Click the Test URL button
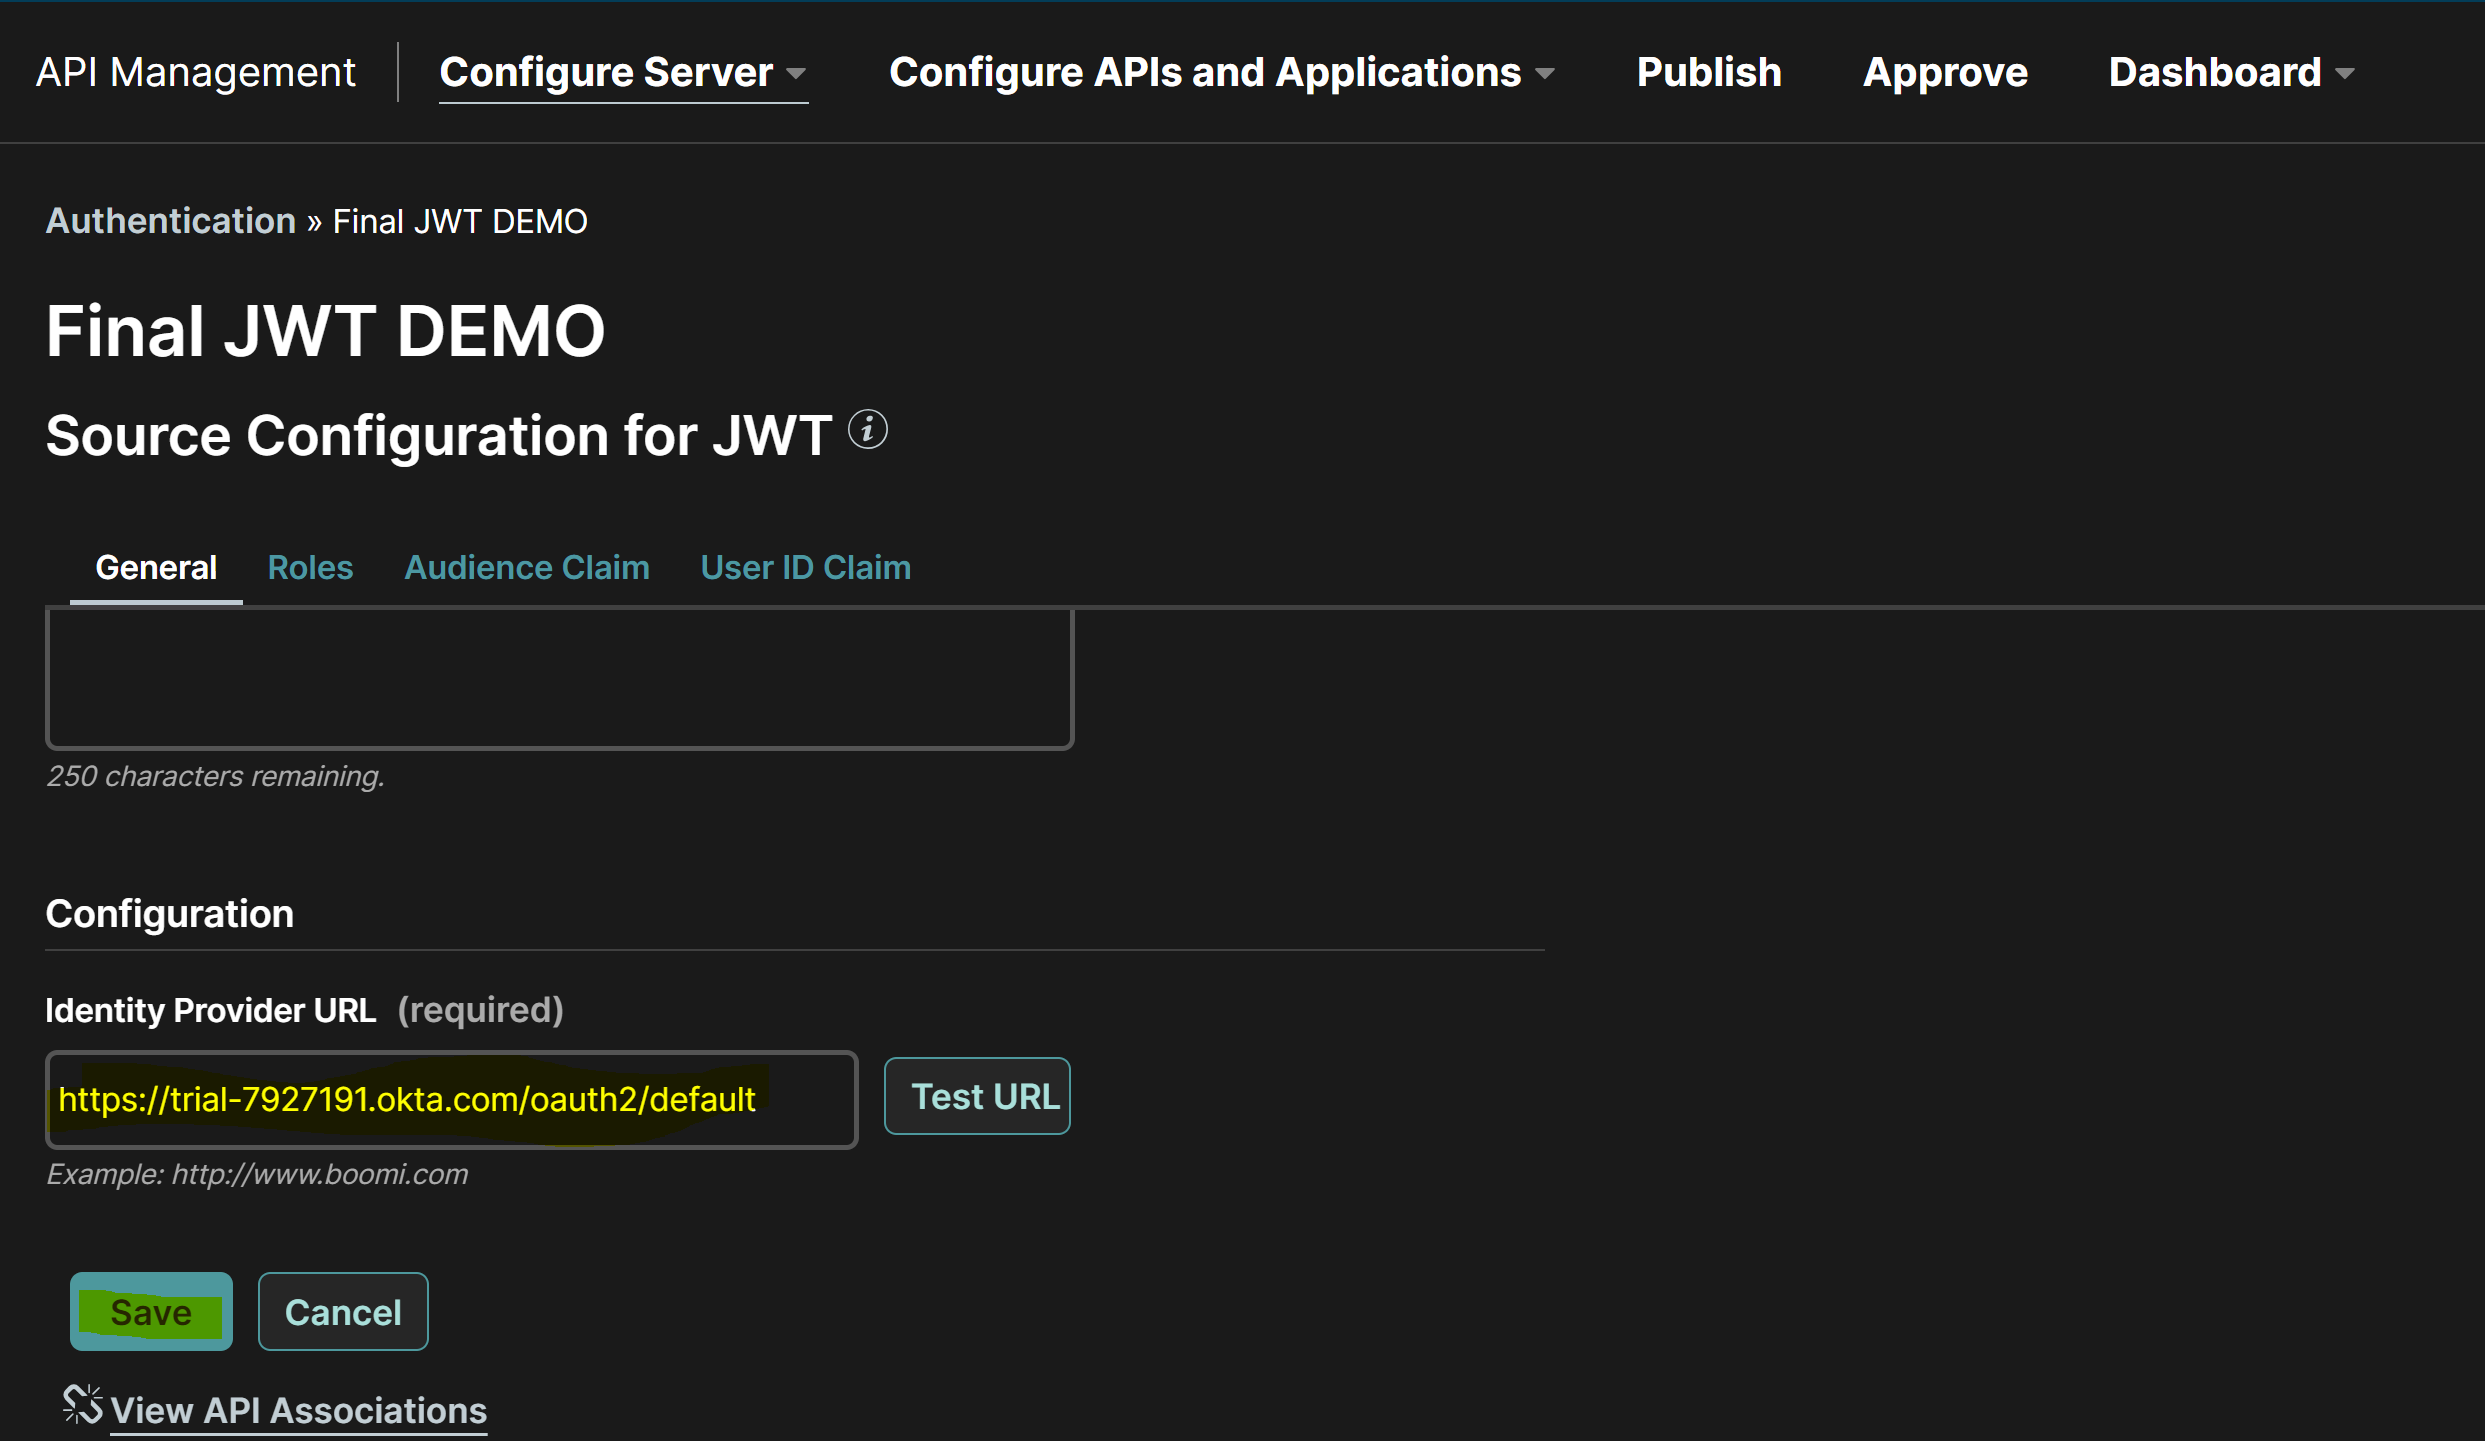Screen dimensions: 2485x1441 (x=976, y=1095)
